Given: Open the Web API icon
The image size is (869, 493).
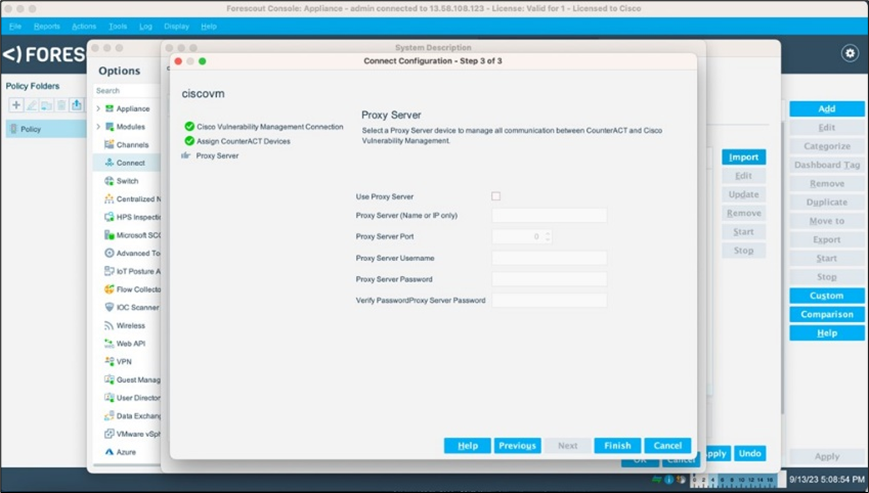Looking at the screenshot, I should pos(109,343).
